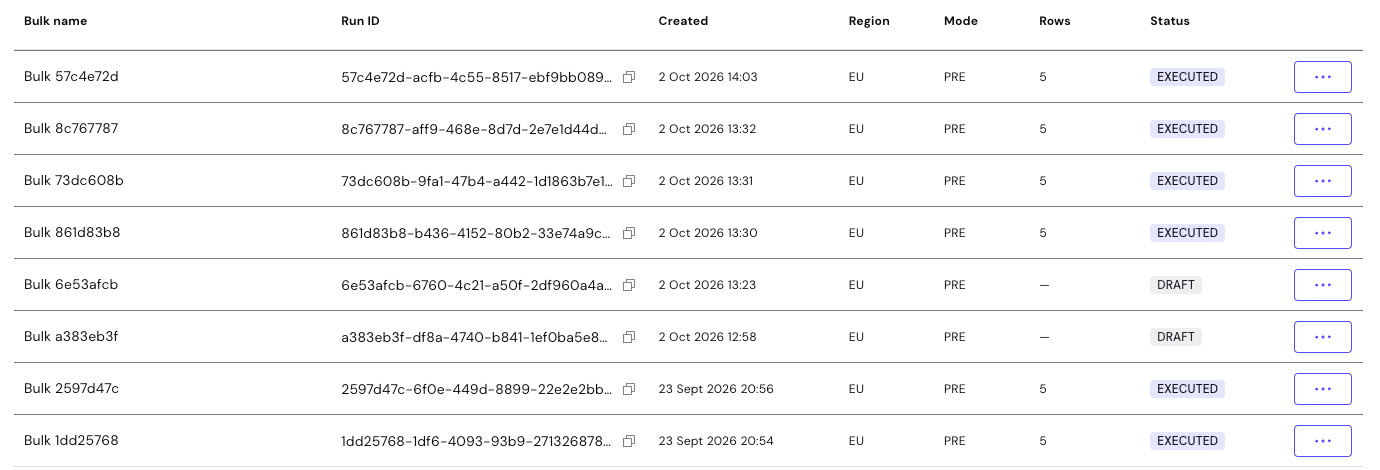Click Run ID text starting 73dc608b-9fa1
This screenshot has height=470, width=1380.
477,181
